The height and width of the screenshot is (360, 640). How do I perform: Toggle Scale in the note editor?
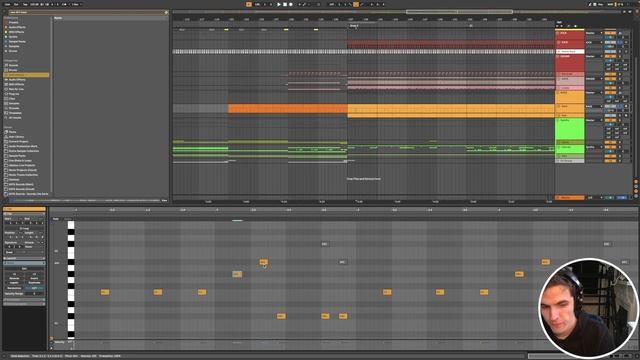click(69, 219)
